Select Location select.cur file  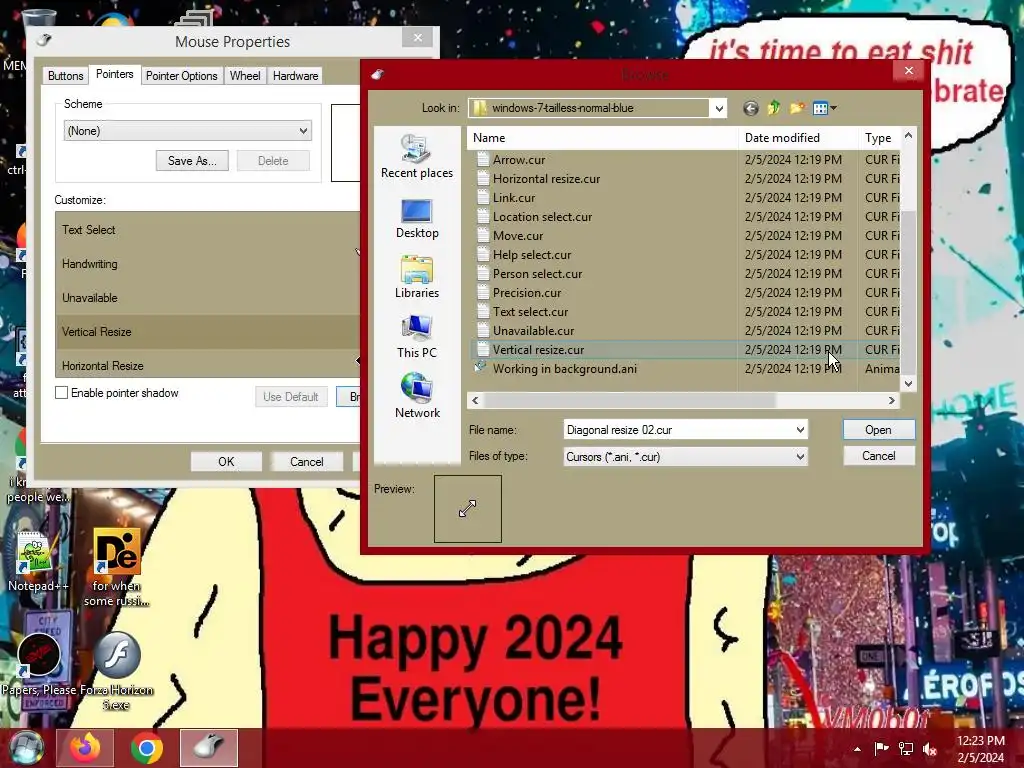(x=685, y=216)
